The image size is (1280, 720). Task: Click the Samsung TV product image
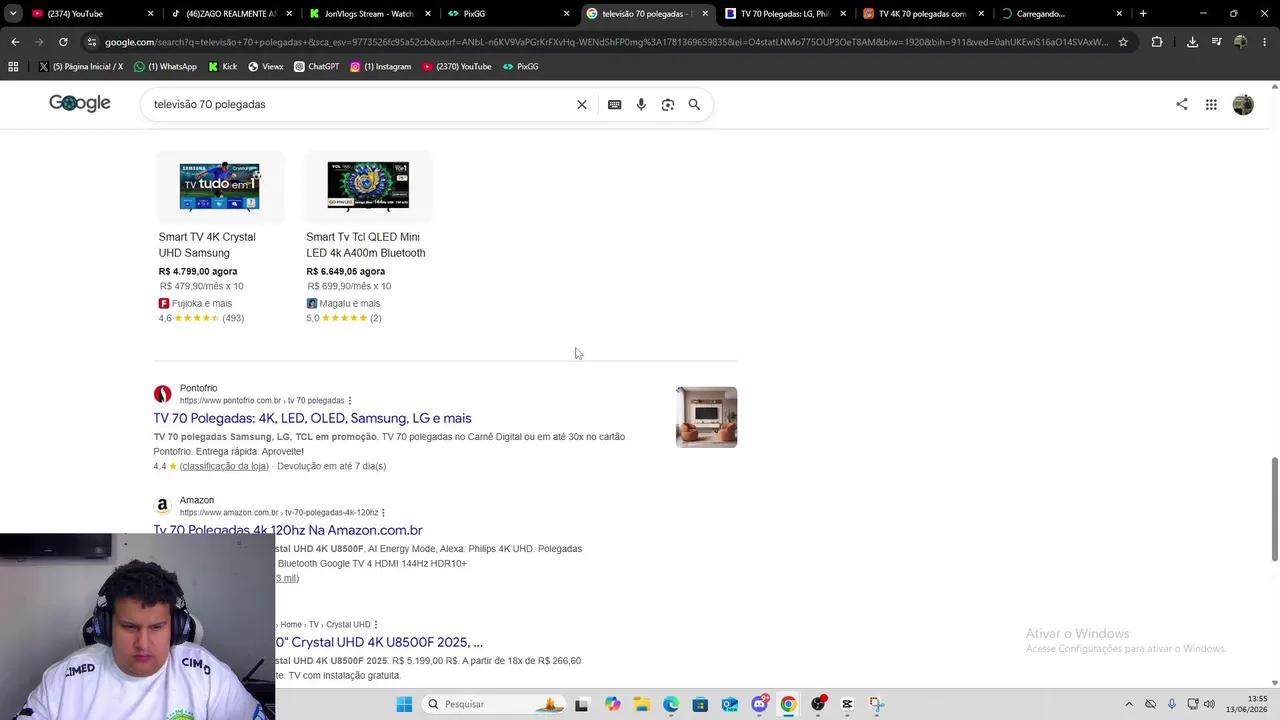(x=220, y=186)
